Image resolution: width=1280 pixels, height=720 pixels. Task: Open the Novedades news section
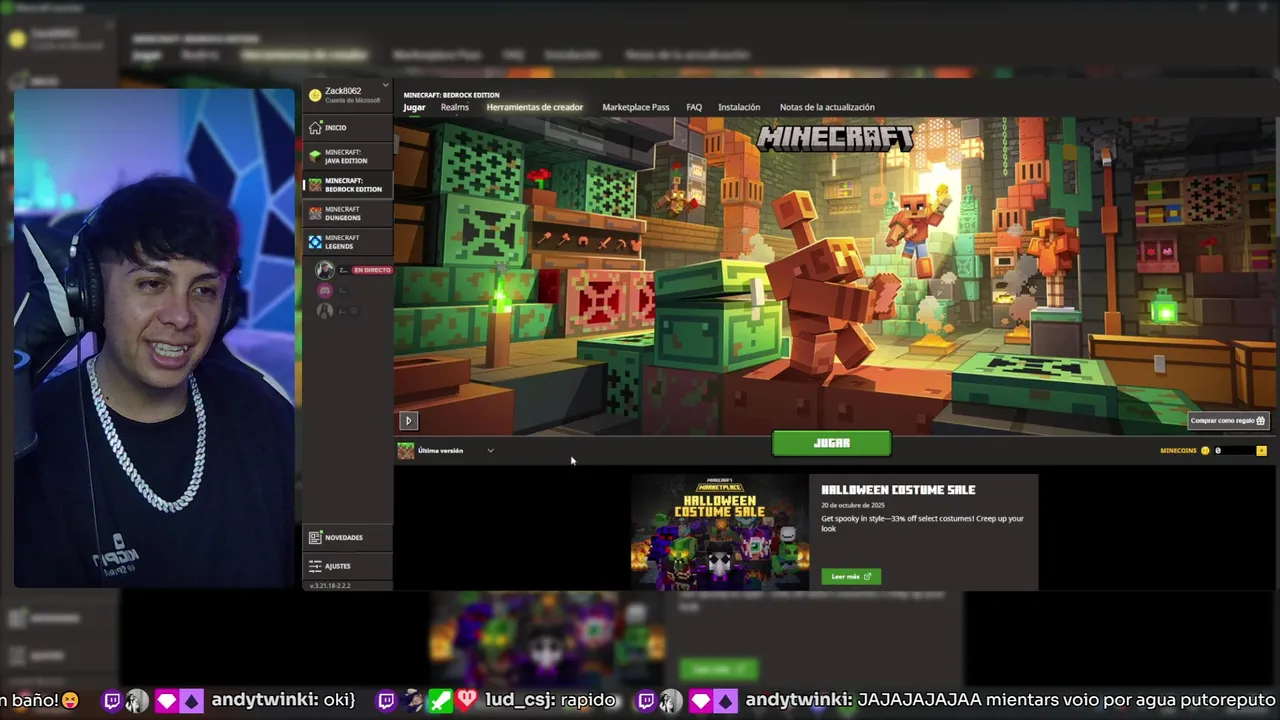click(347, 537)
